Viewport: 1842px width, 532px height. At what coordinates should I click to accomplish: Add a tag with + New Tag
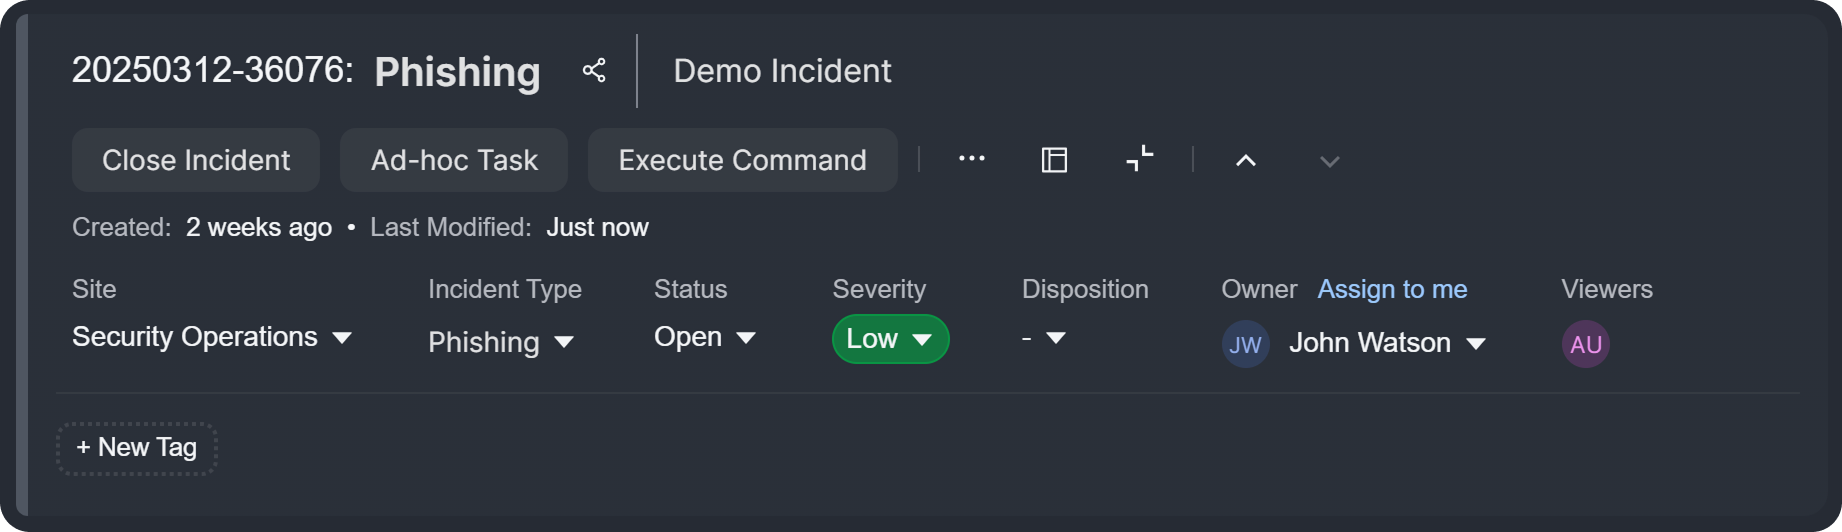tap(137, 448)
